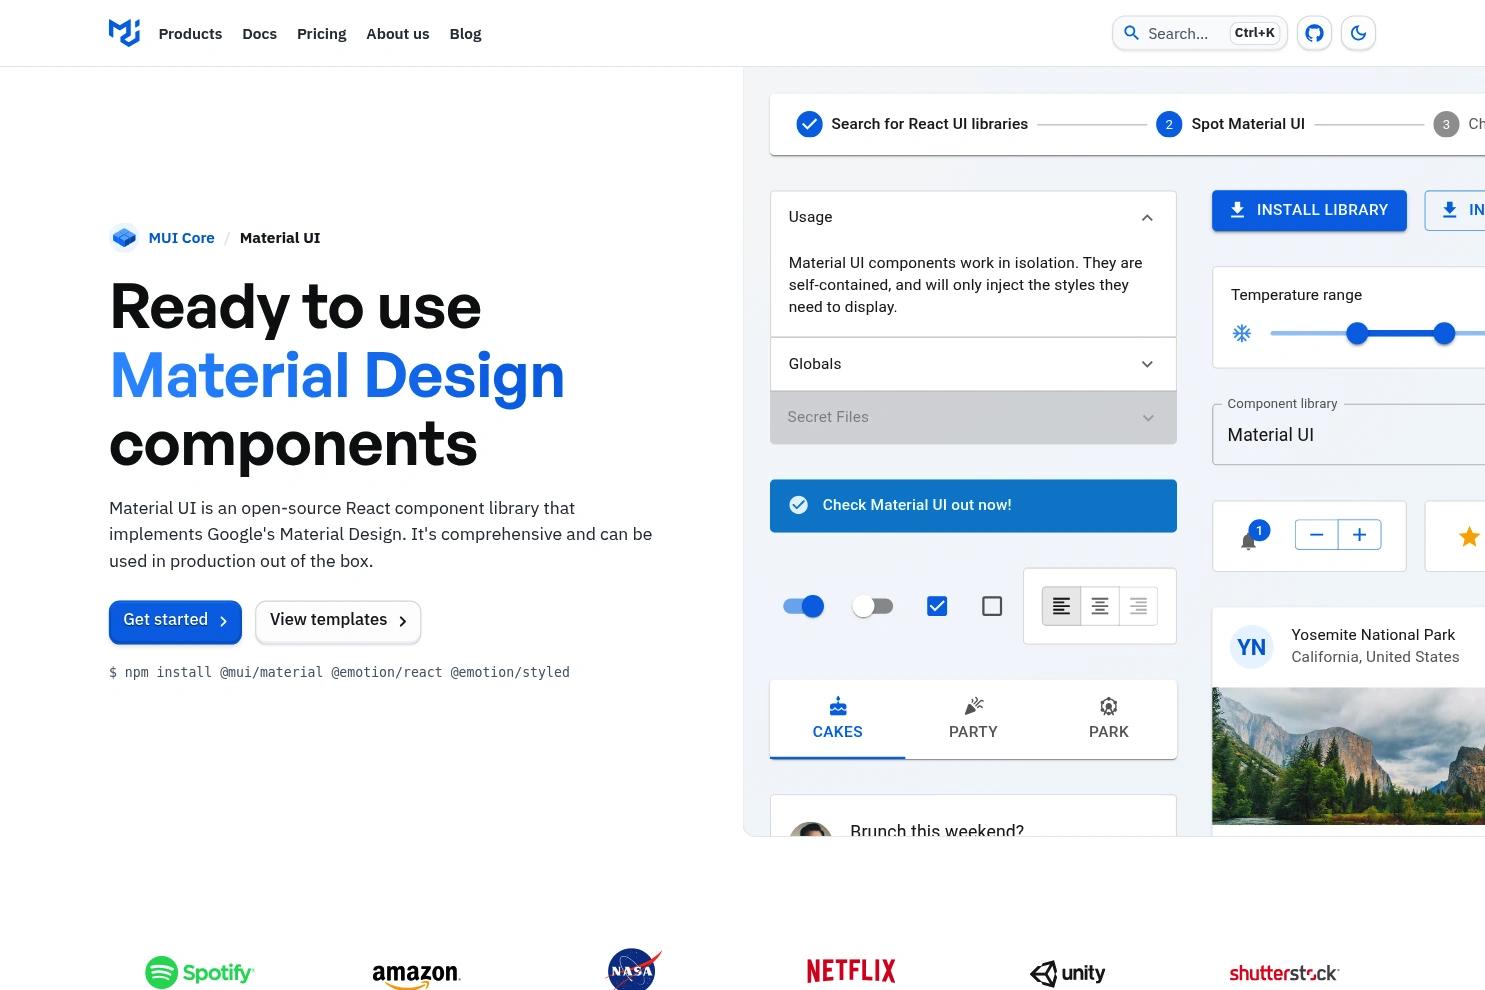Click the View templates button
The width and height of the screenshot is (1485, 990).
click(x=338, y=621)
